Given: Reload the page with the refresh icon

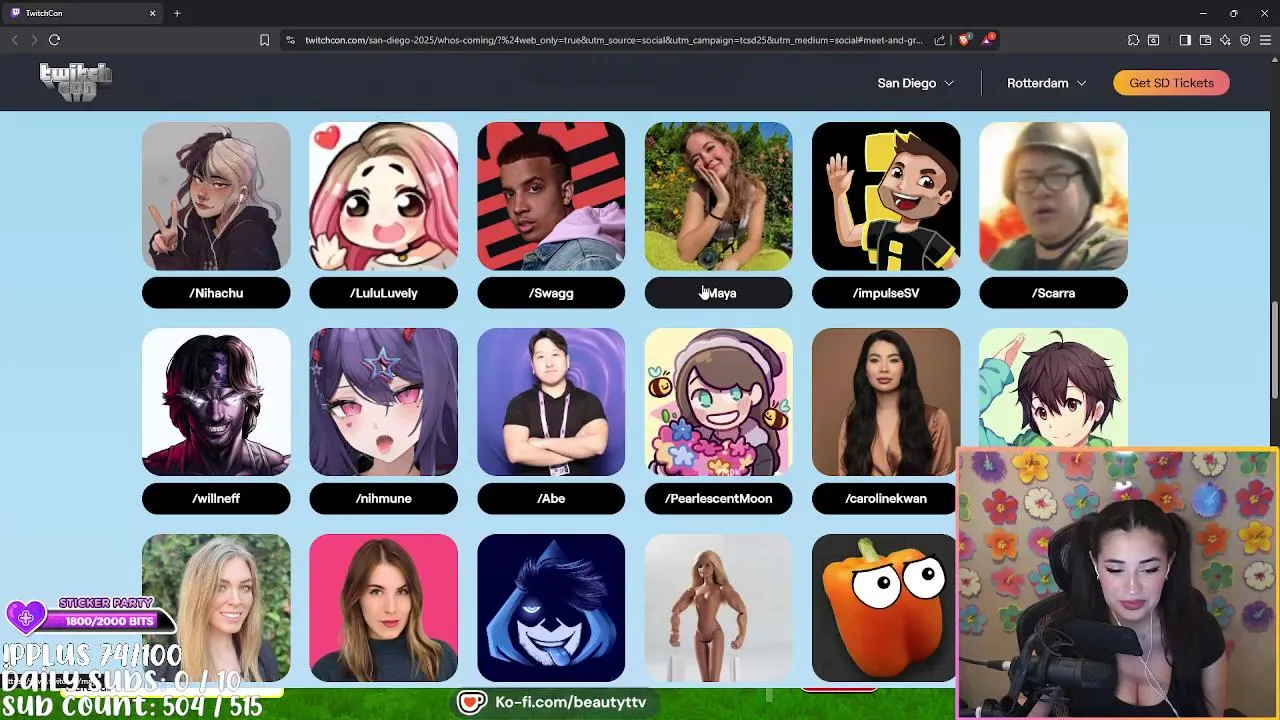Looking at the screenshot, I should tap(55, 40).
